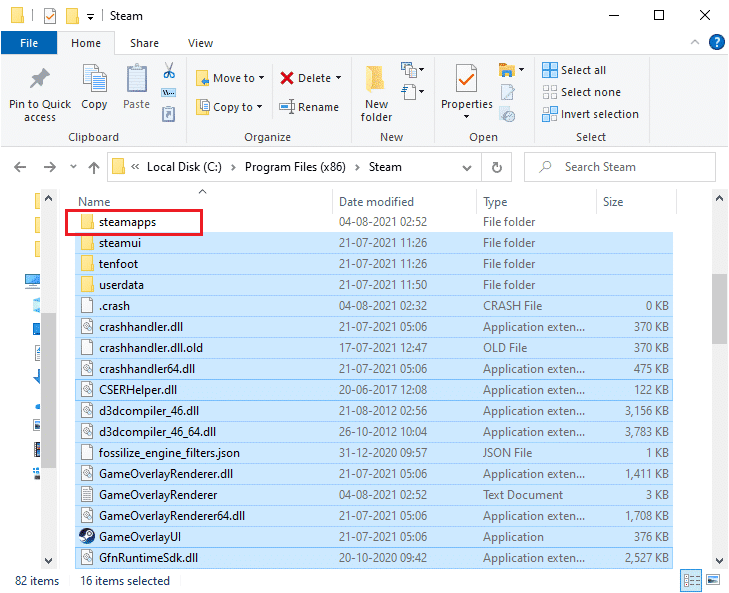Expand the Open button dropdown arrow
Screen dimensions: 729x593
click(x=522, y=70)
